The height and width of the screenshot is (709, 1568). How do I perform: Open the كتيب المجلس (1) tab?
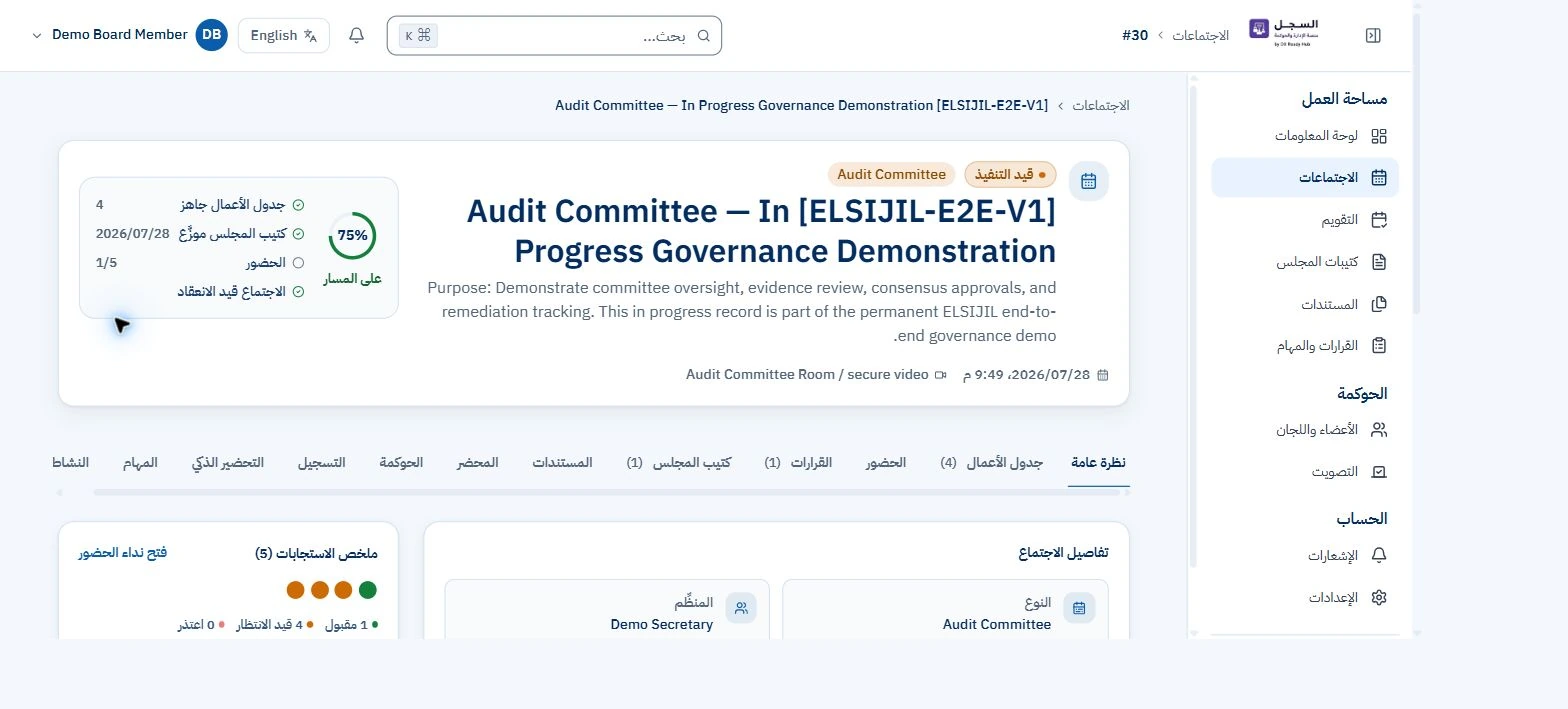point(679,463)
